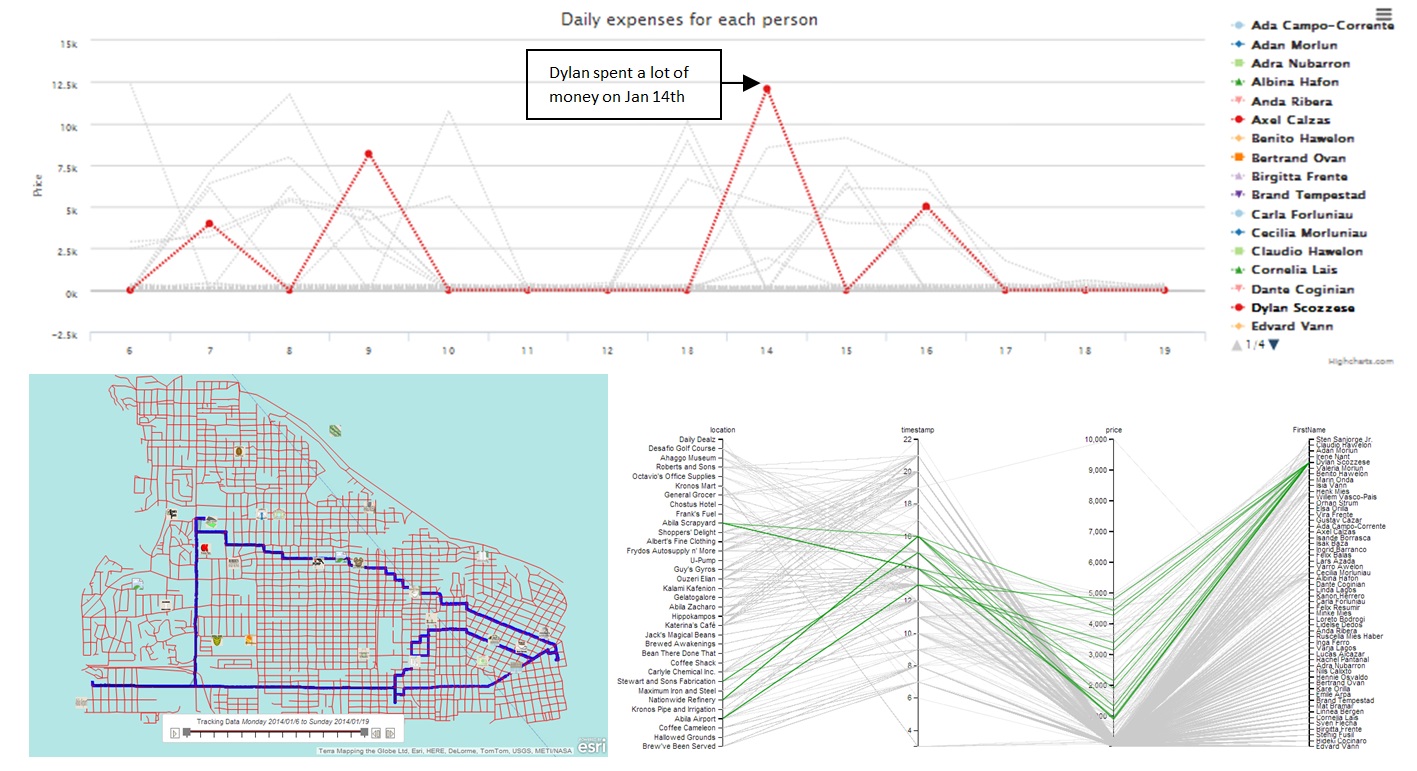Go to next legend page arrow
This screenshot has height=771, width=1417.
pyautogui.click(x=1273, y=345)
